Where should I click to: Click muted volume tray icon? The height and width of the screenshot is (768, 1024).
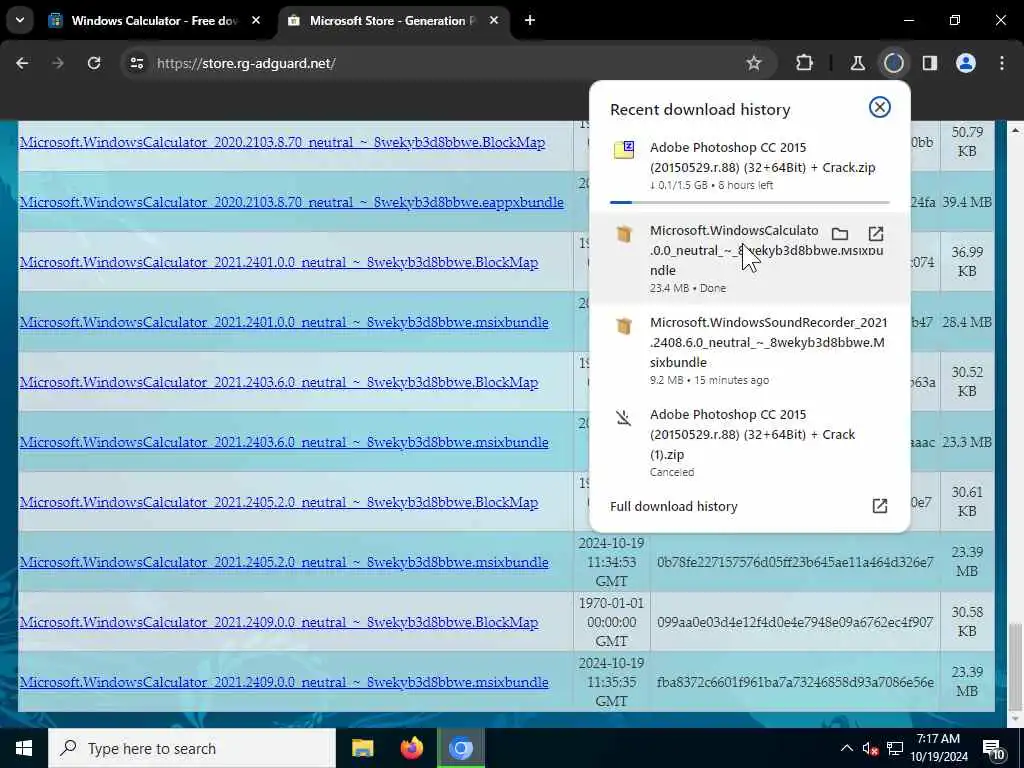(869, 749)
